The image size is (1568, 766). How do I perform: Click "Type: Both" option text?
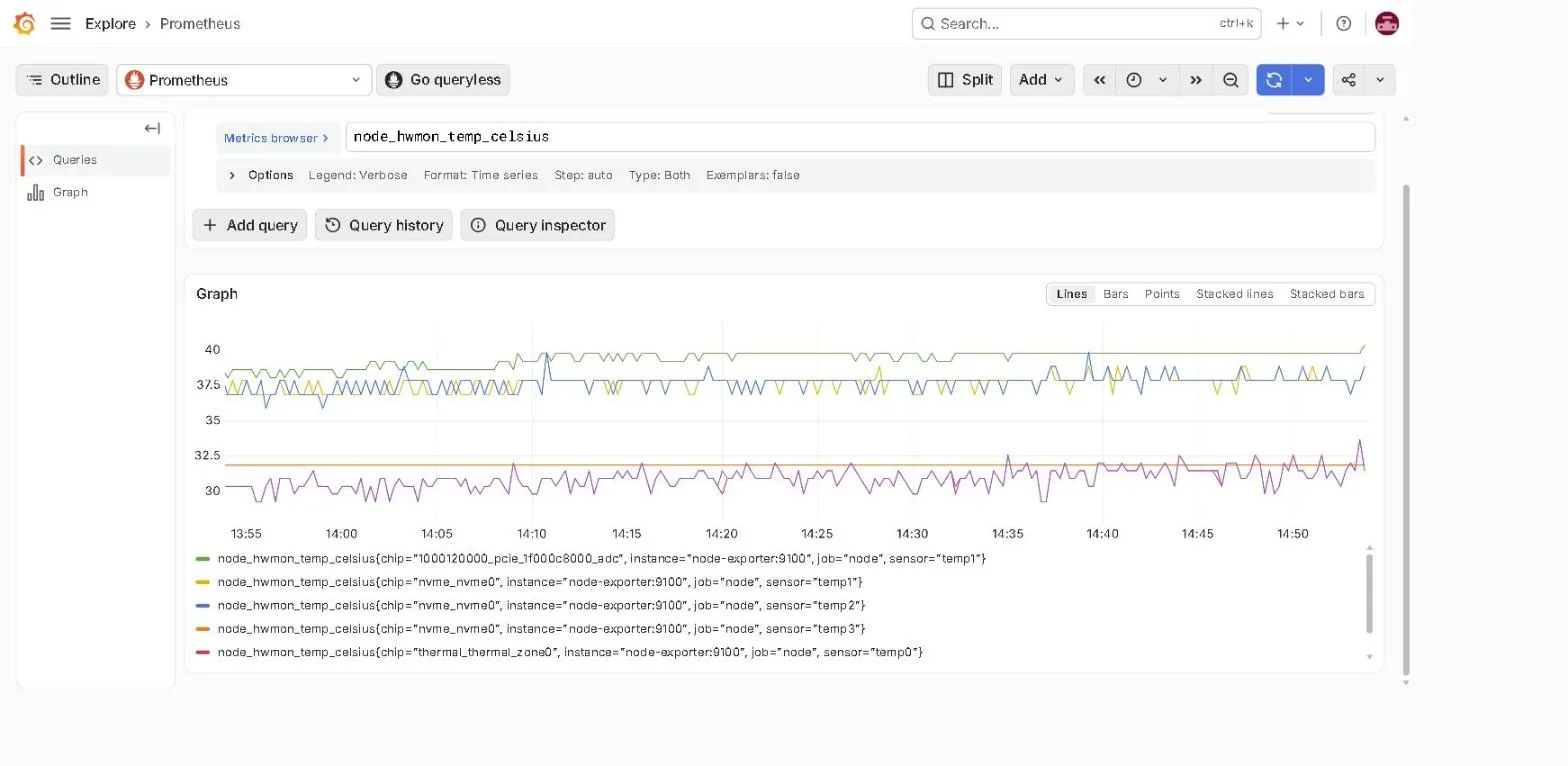point(659,175)
